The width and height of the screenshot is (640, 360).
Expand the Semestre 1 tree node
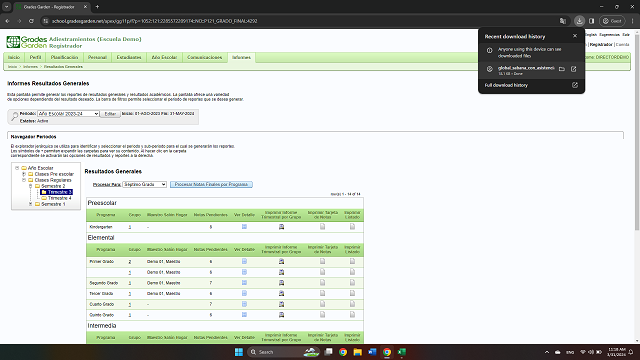[30, 204]
